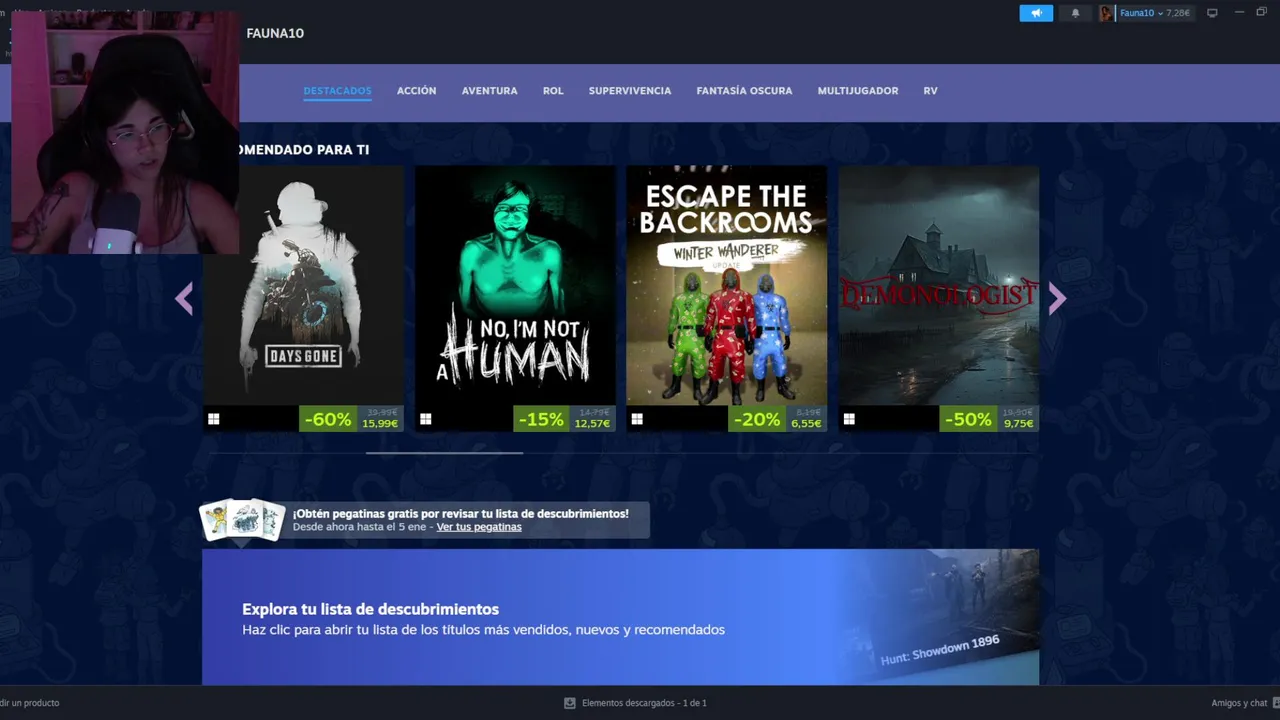This screenshot has height=720, width=1280.
Task: Select the MULTIJUGADOR category tab
Action: [857, 91]
